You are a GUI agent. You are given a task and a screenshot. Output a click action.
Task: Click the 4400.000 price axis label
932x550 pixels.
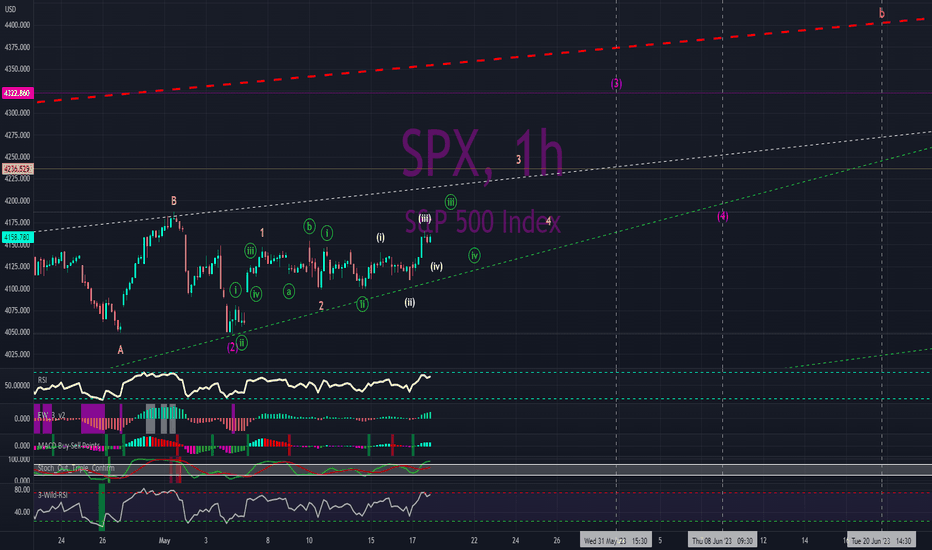point(17,25)
